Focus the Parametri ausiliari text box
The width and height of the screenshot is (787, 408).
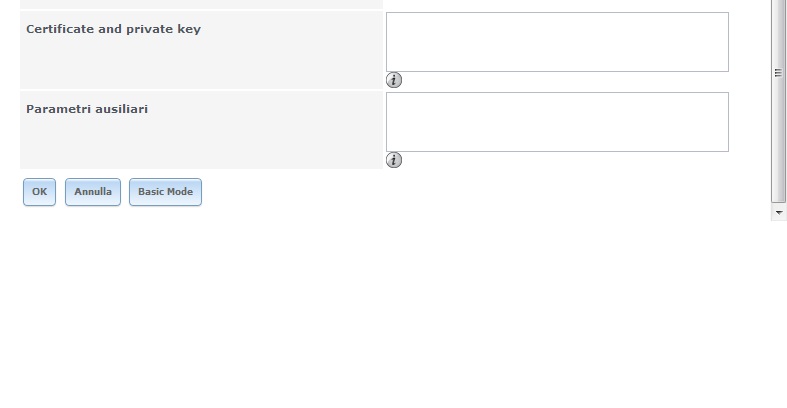pyautogui.click(x=557, y=122)
